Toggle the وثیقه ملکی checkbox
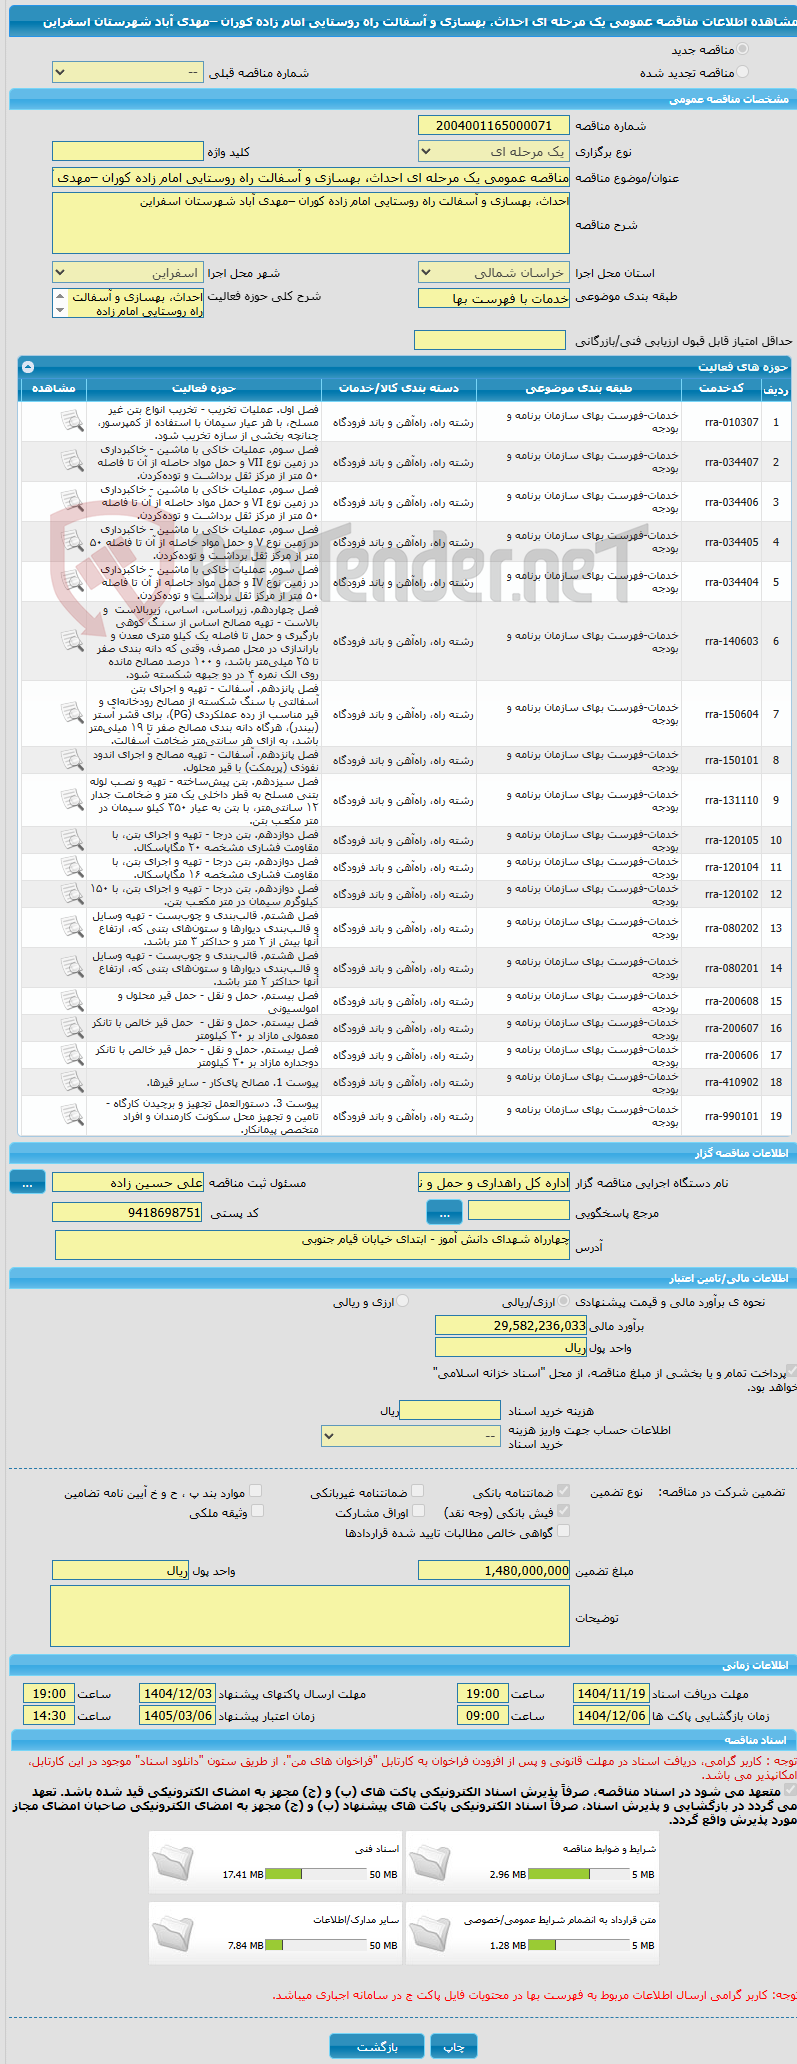The height and width of the screenshot is (2064, 797). (257, 1512)
